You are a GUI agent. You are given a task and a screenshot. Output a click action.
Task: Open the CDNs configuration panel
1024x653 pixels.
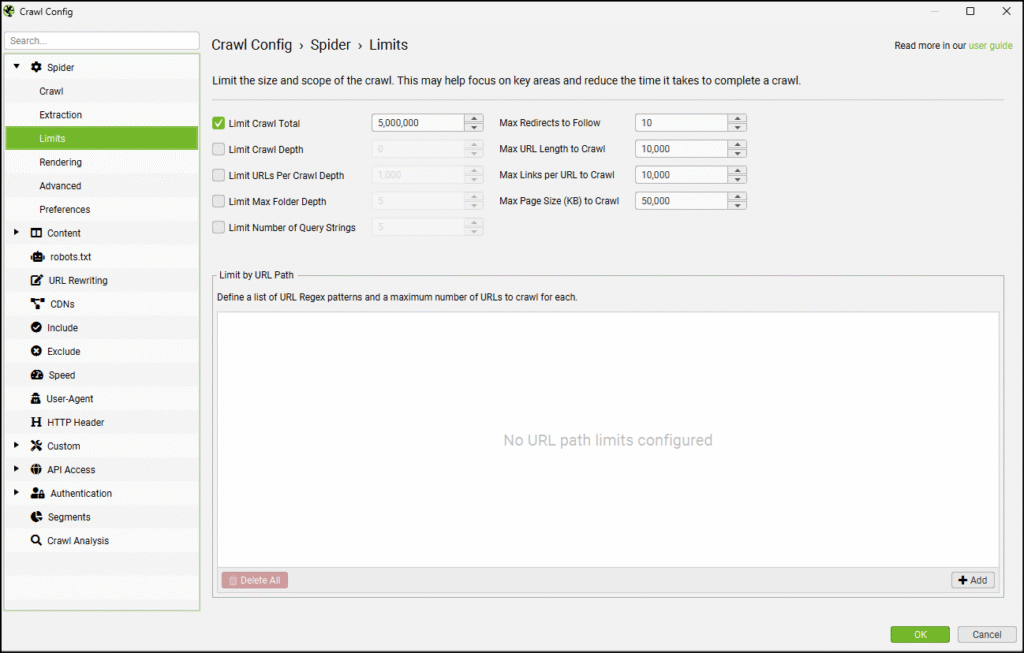(60, 304)
